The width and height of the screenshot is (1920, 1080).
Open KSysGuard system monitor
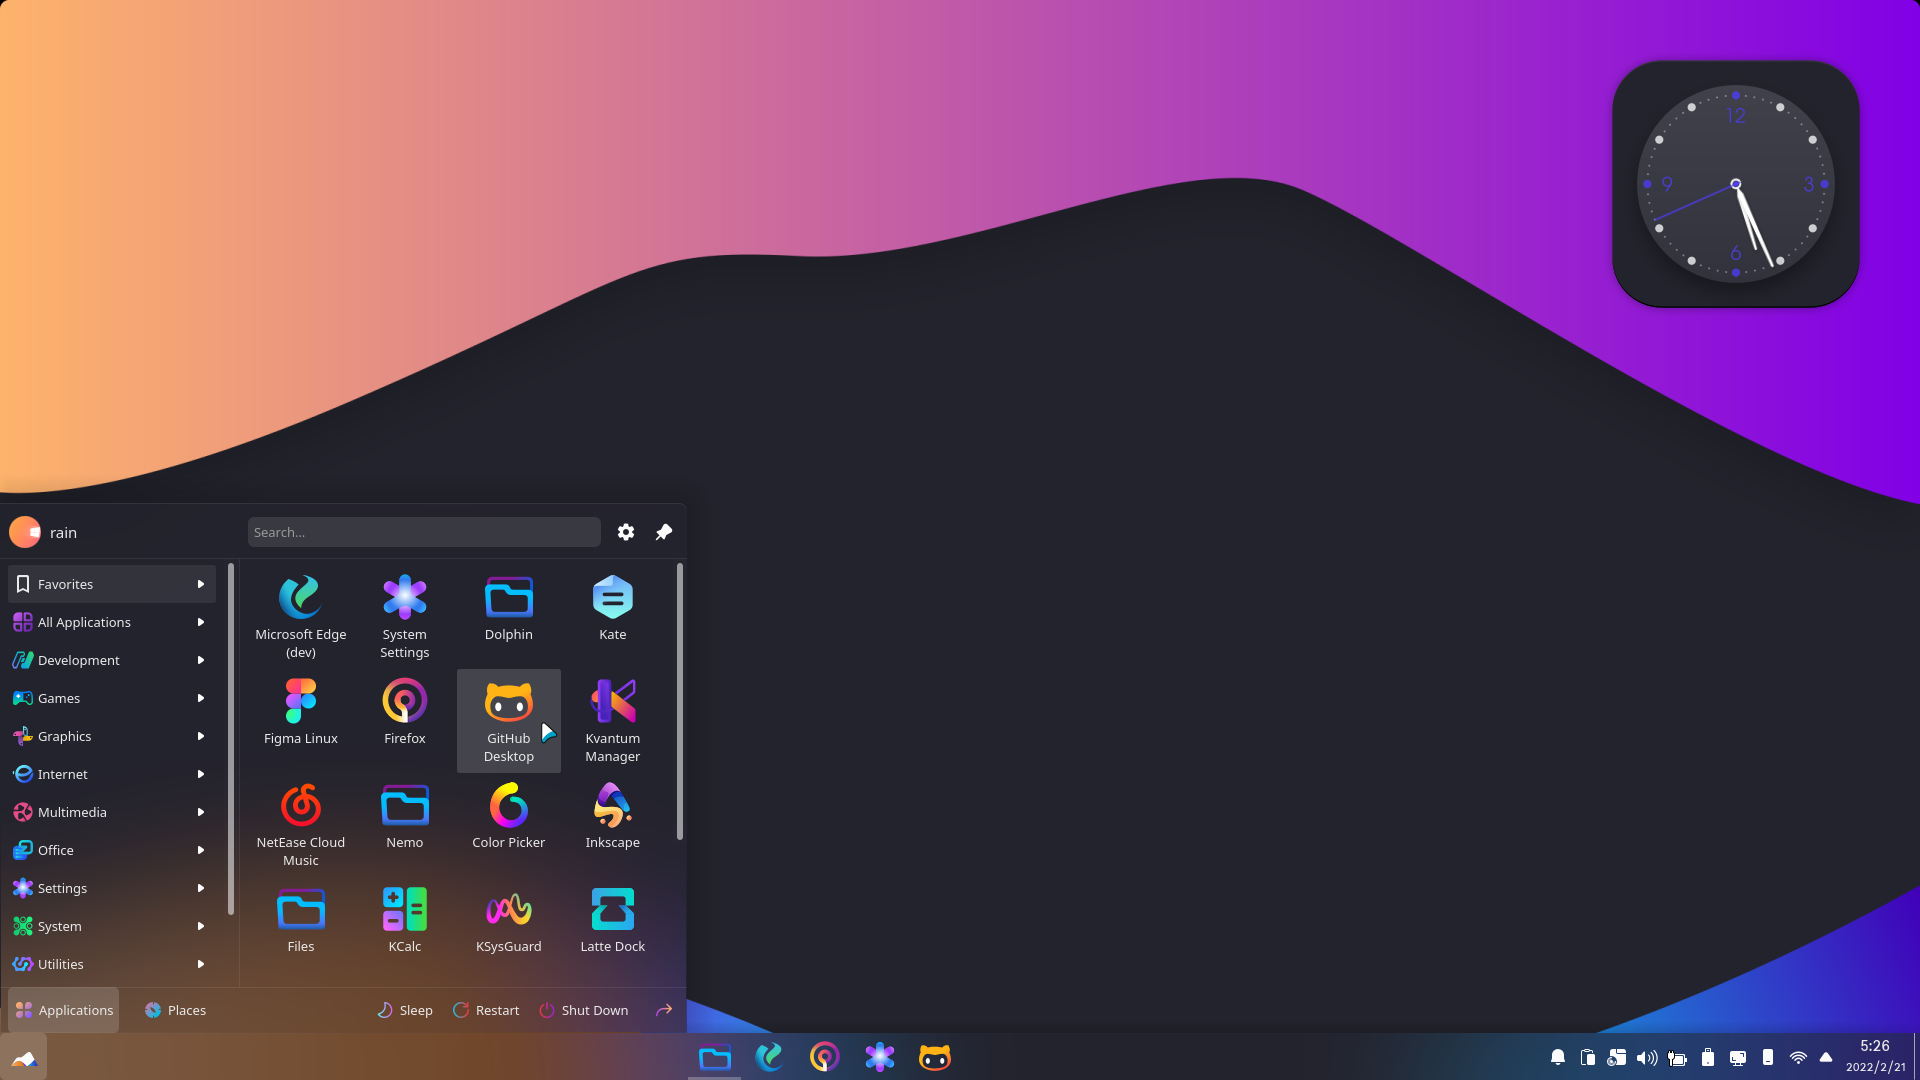click(x=509, y=928)
